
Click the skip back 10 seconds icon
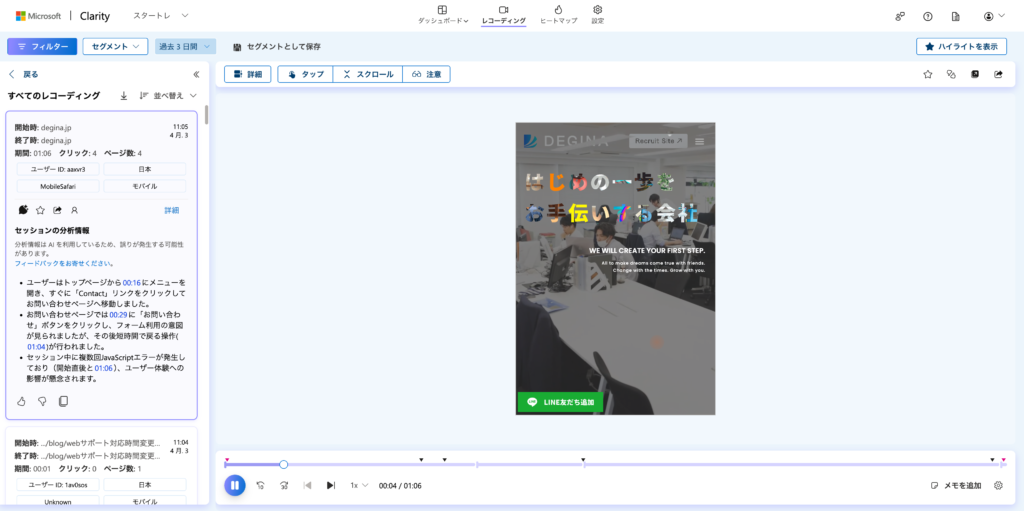pos(260,485)
